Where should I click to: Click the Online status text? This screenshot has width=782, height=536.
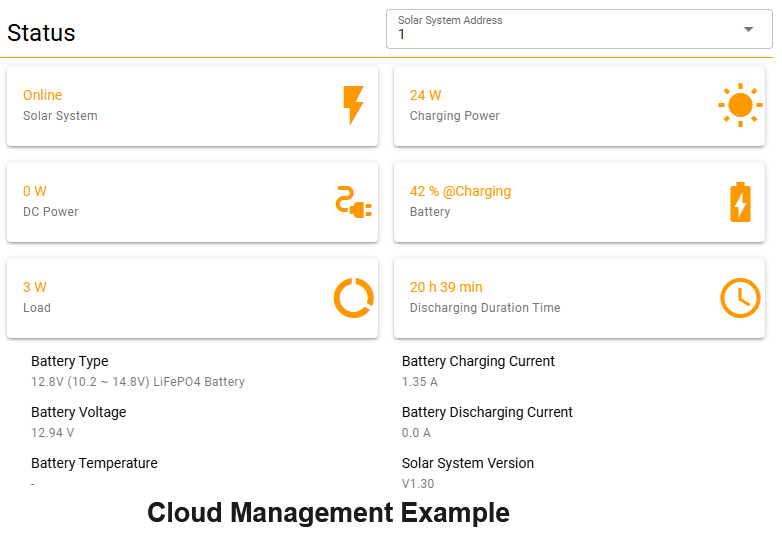point(42,95)
